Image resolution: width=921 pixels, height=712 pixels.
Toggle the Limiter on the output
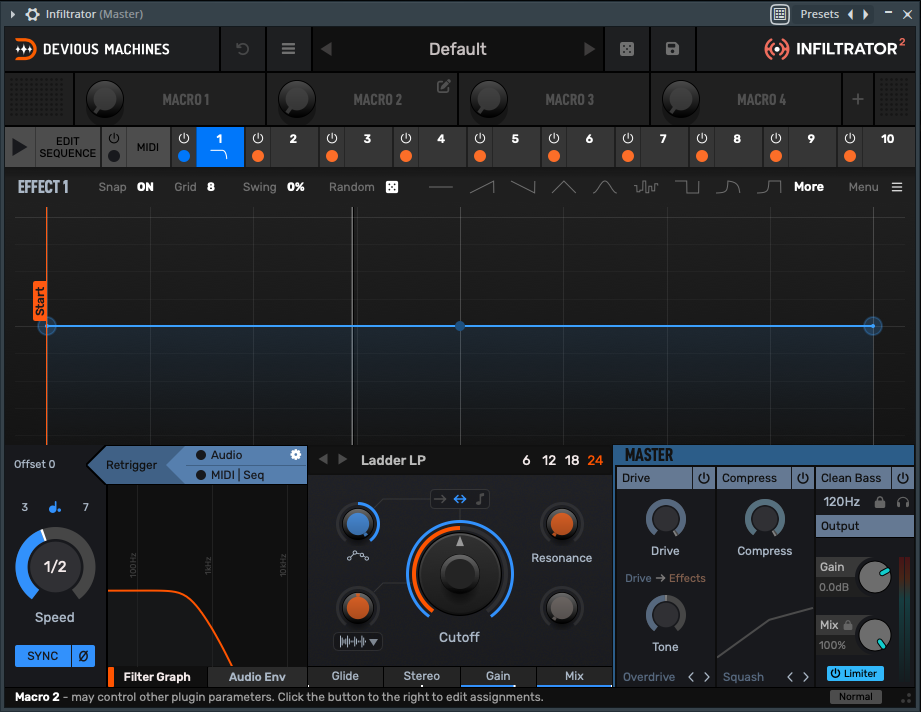(x=855, y=674)
